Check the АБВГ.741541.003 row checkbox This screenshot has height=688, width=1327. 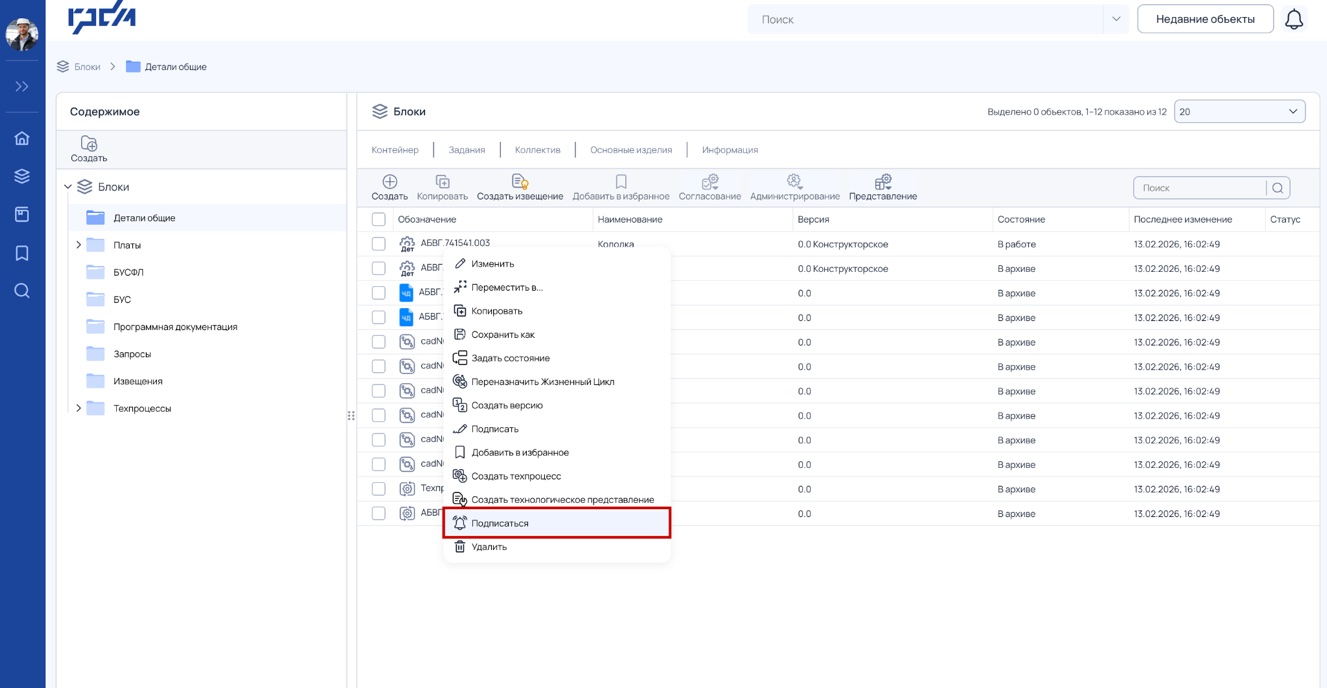pos(378,244)
